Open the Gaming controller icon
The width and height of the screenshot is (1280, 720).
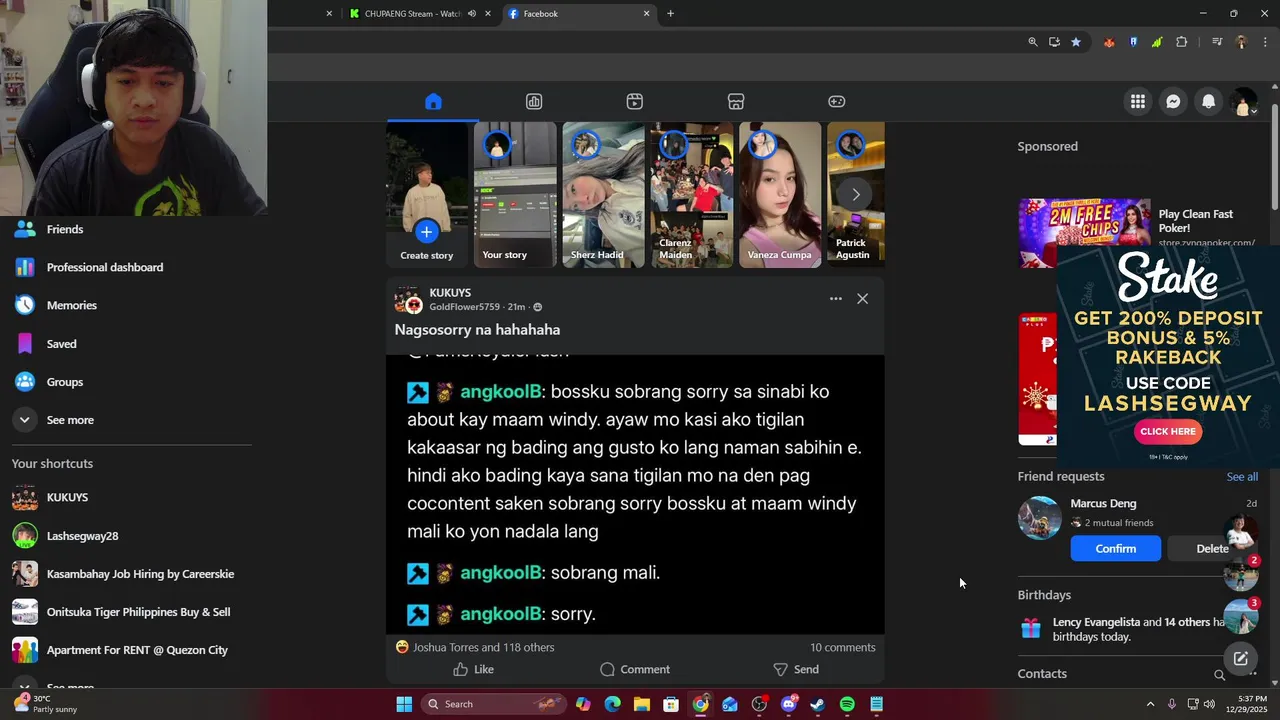pyautogui.click(x=837, y=101)
